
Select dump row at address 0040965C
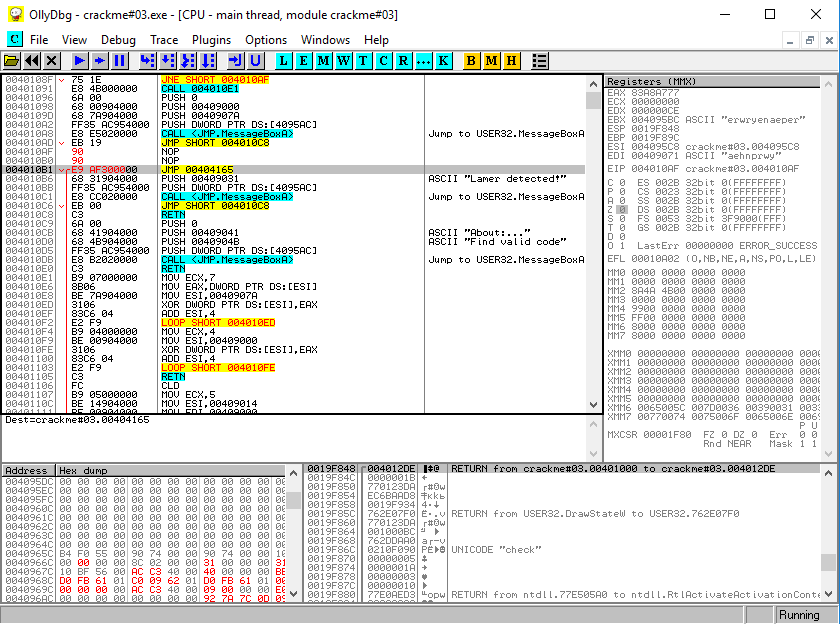[x=145, y=553]
